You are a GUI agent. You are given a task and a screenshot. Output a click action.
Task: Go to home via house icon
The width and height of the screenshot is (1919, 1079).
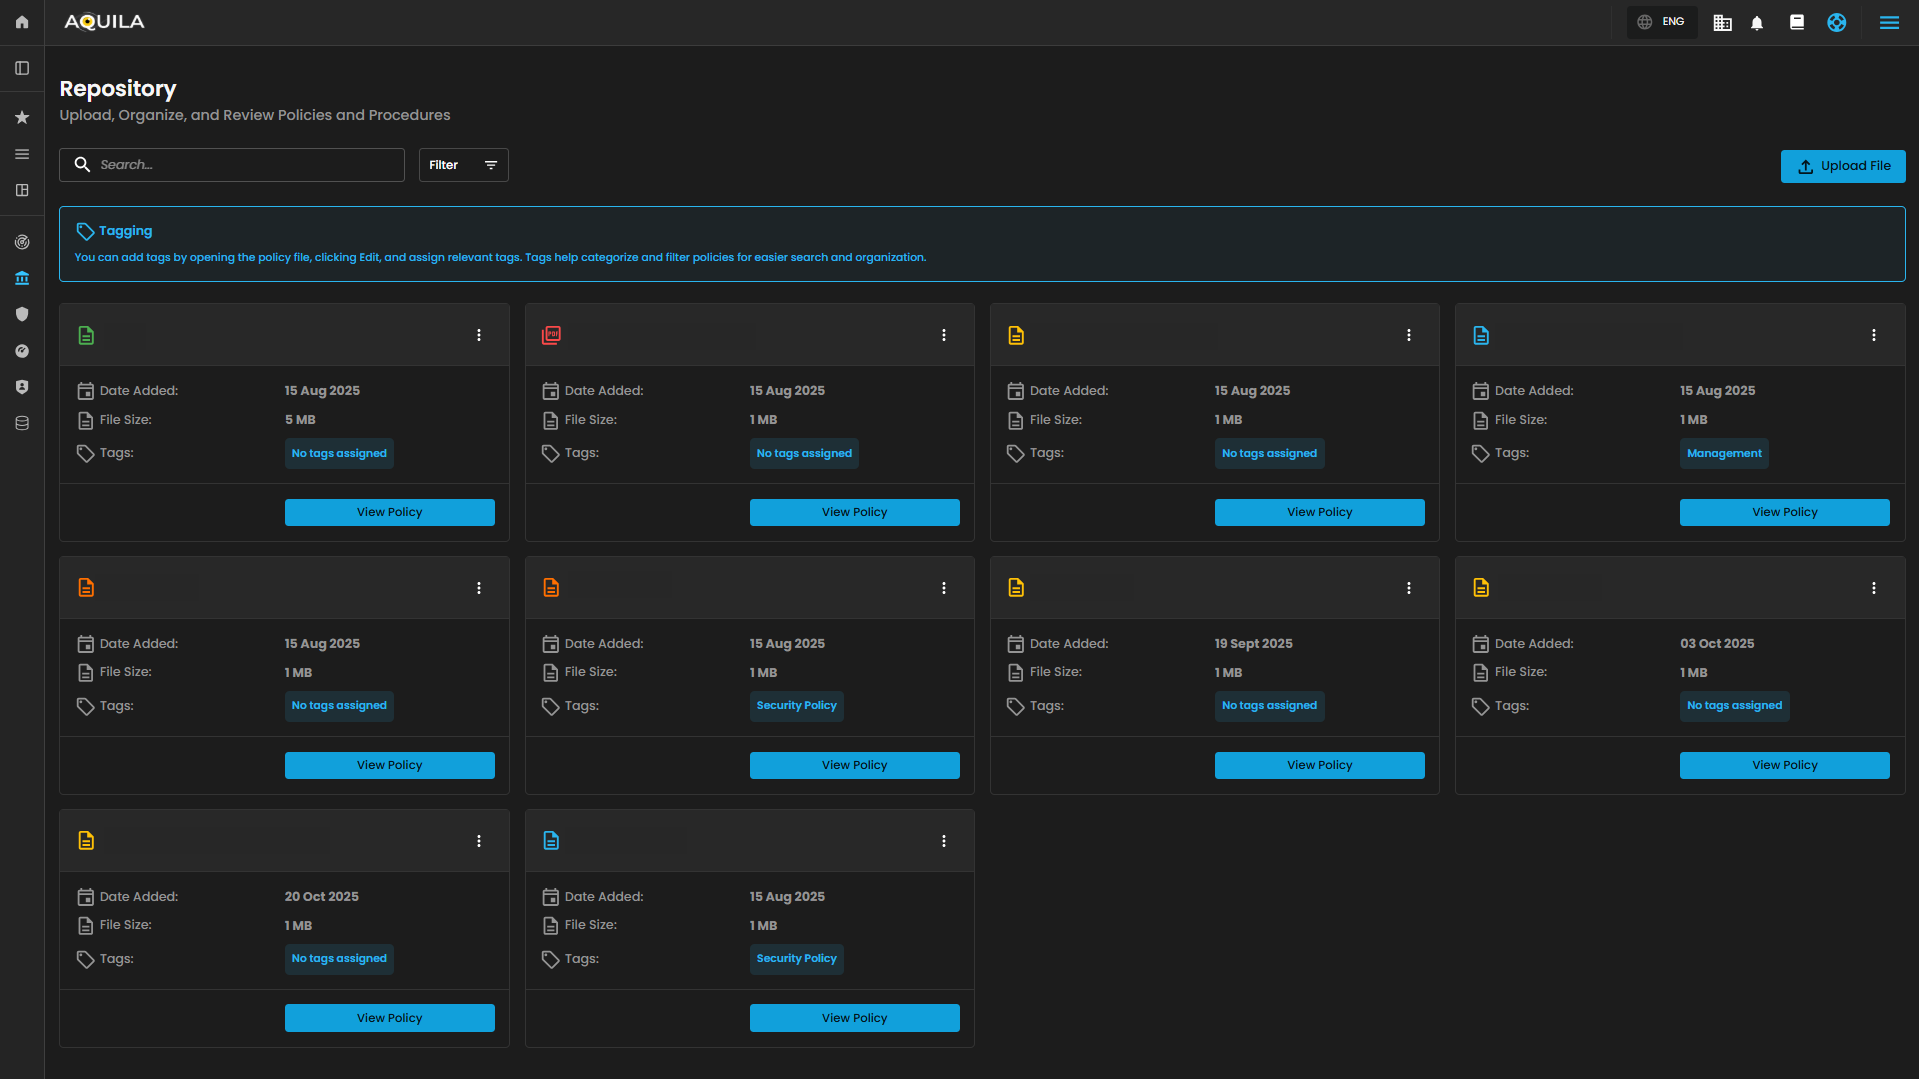[22, 22]
